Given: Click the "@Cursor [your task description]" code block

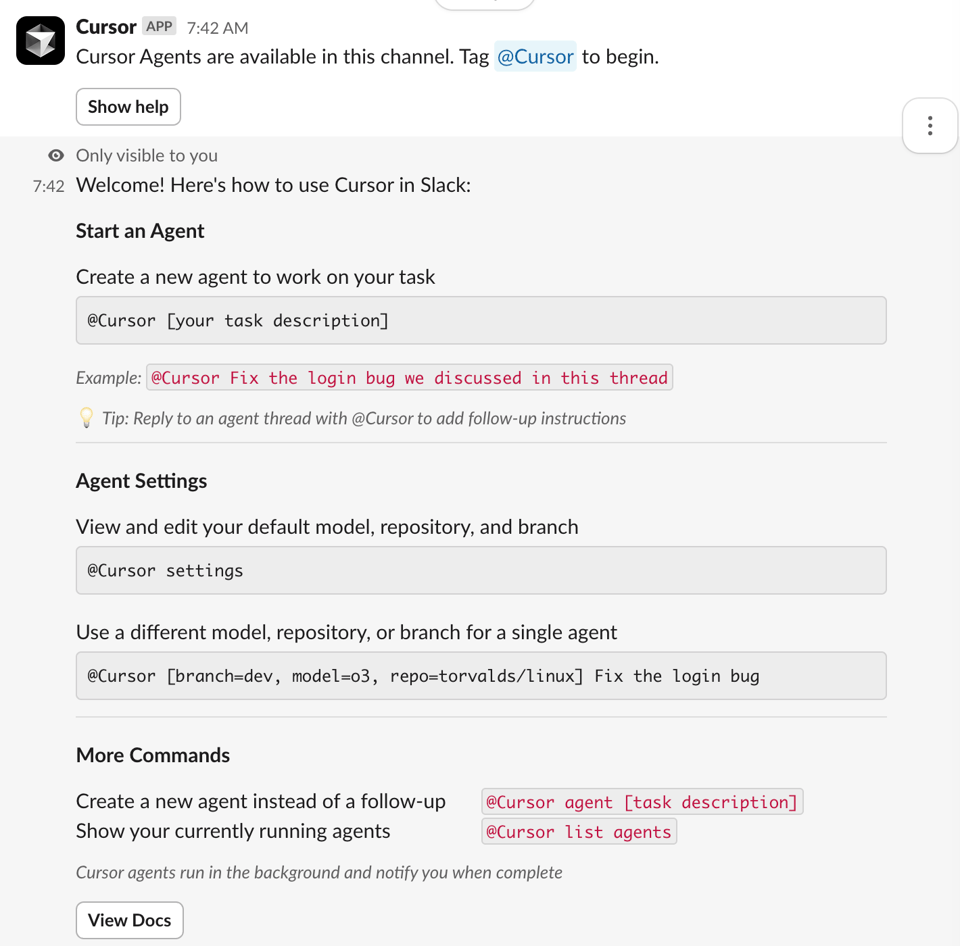Looking at the screenshot, I should click(481, 321).
